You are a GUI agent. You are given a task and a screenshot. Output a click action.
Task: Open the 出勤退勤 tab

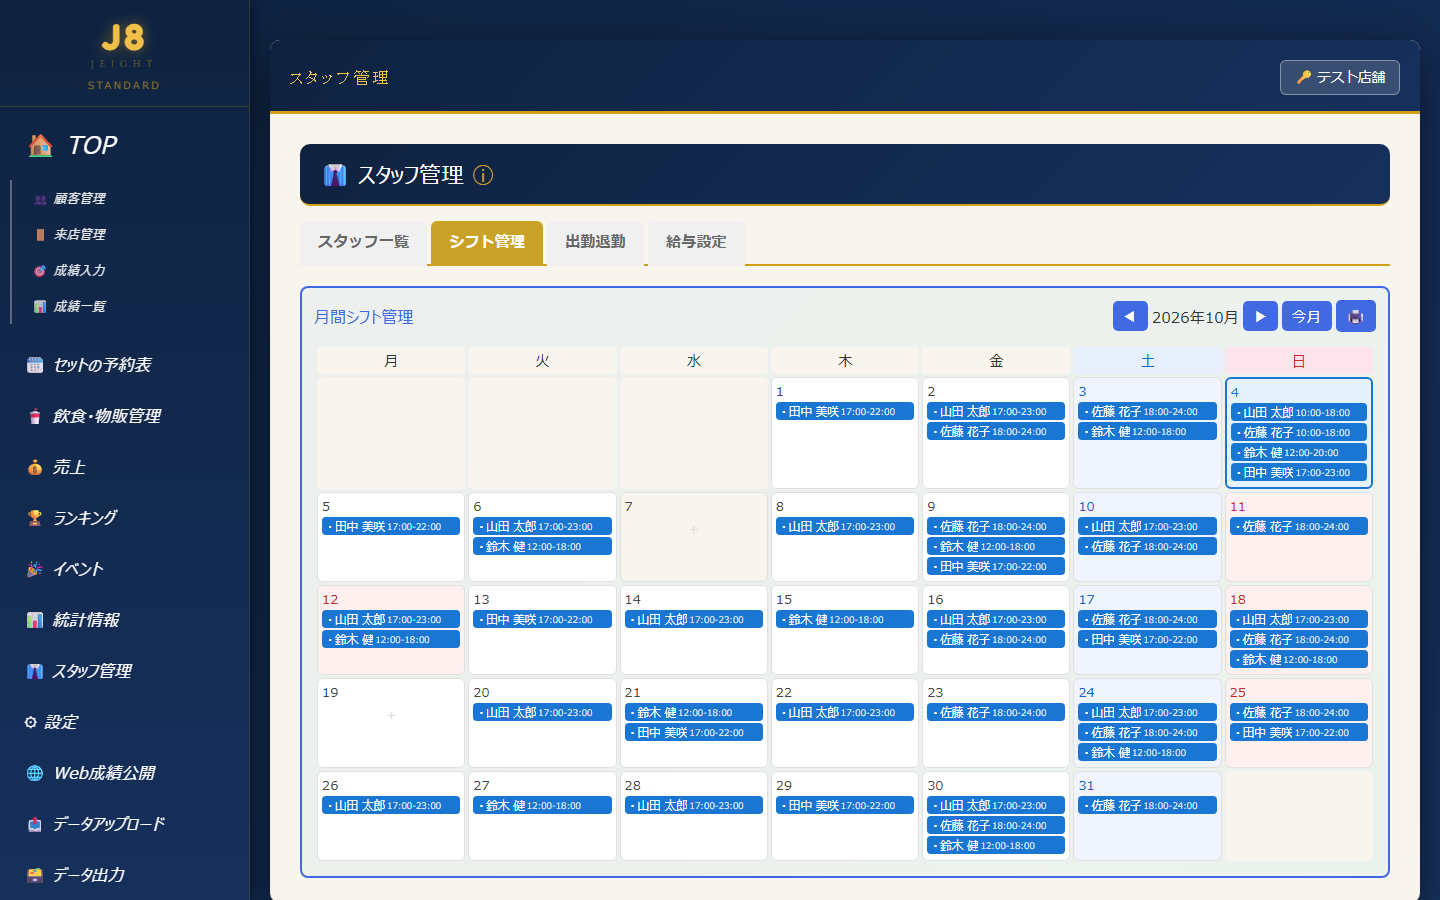[595, 242]
